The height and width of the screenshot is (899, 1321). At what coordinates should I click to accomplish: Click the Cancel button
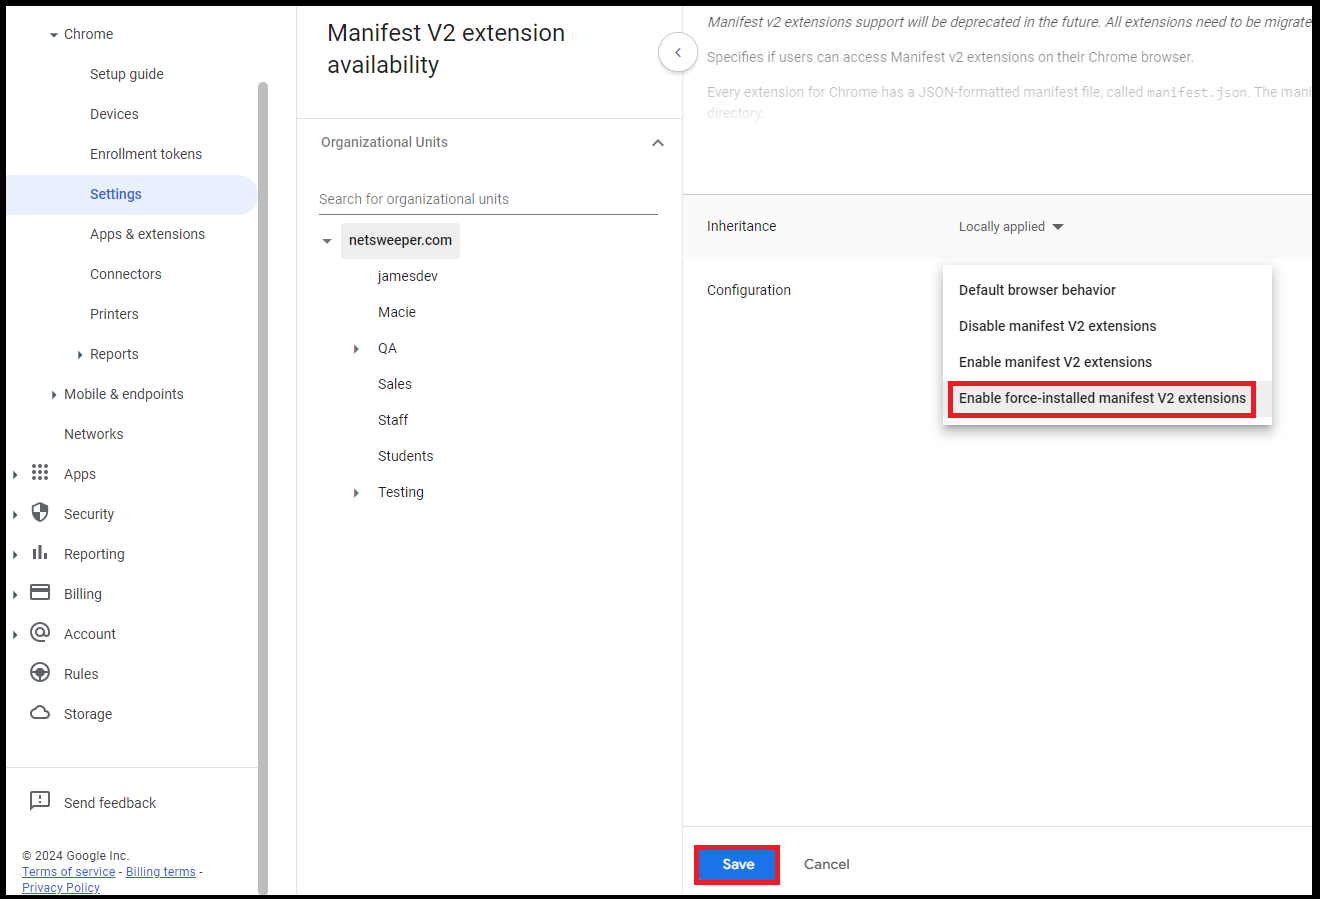coord(827,864)
